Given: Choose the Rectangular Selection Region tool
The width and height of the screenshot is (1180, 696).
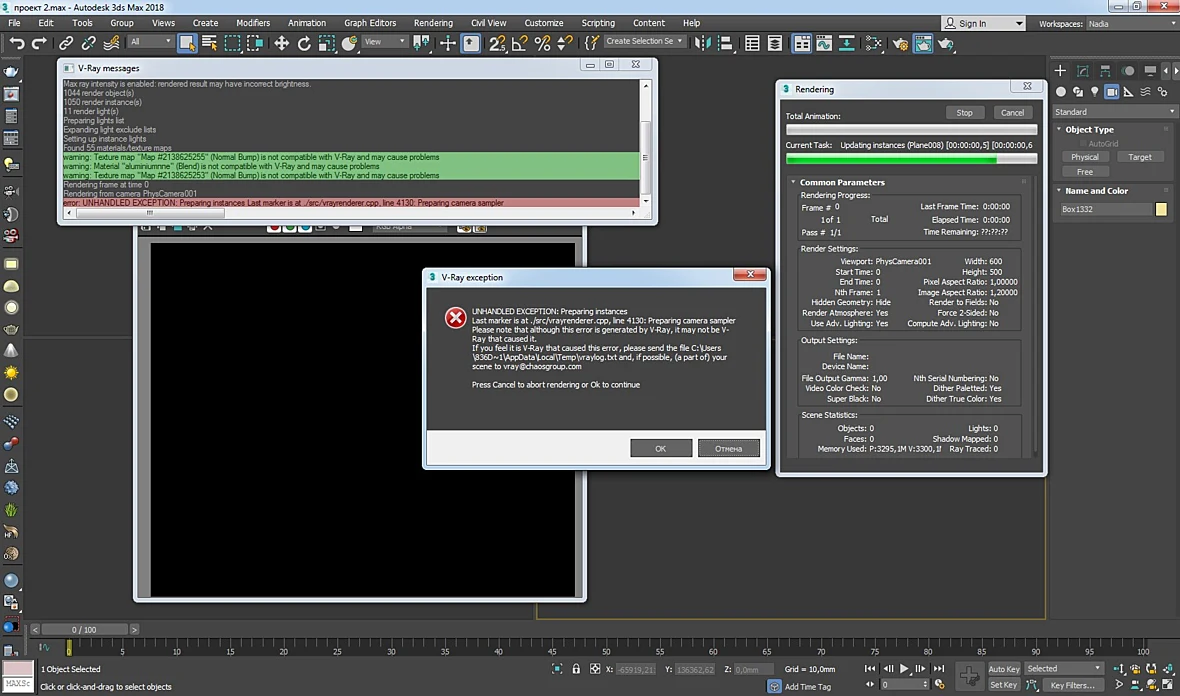Looking at the screenshot, I should coord(233,44).
